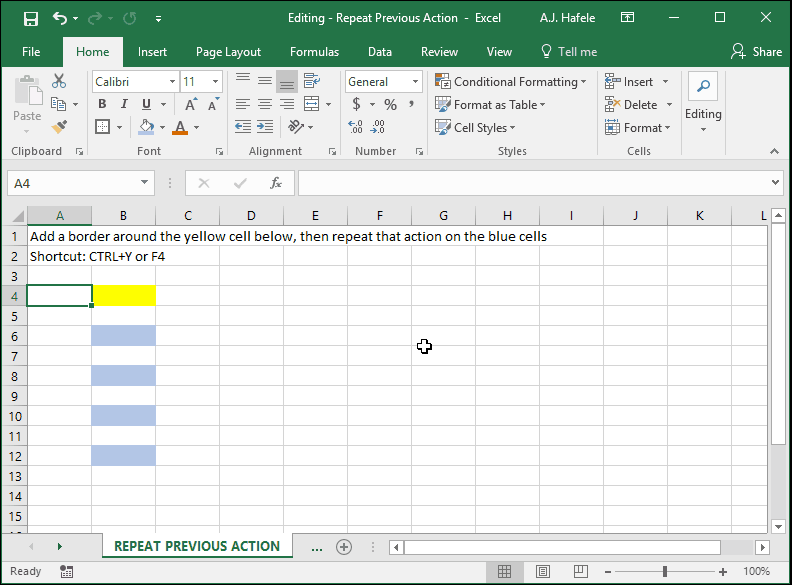This screenshot has width=792, height=585.
Task: Toggle Italic formatting
Action: [x=124, y=104]
